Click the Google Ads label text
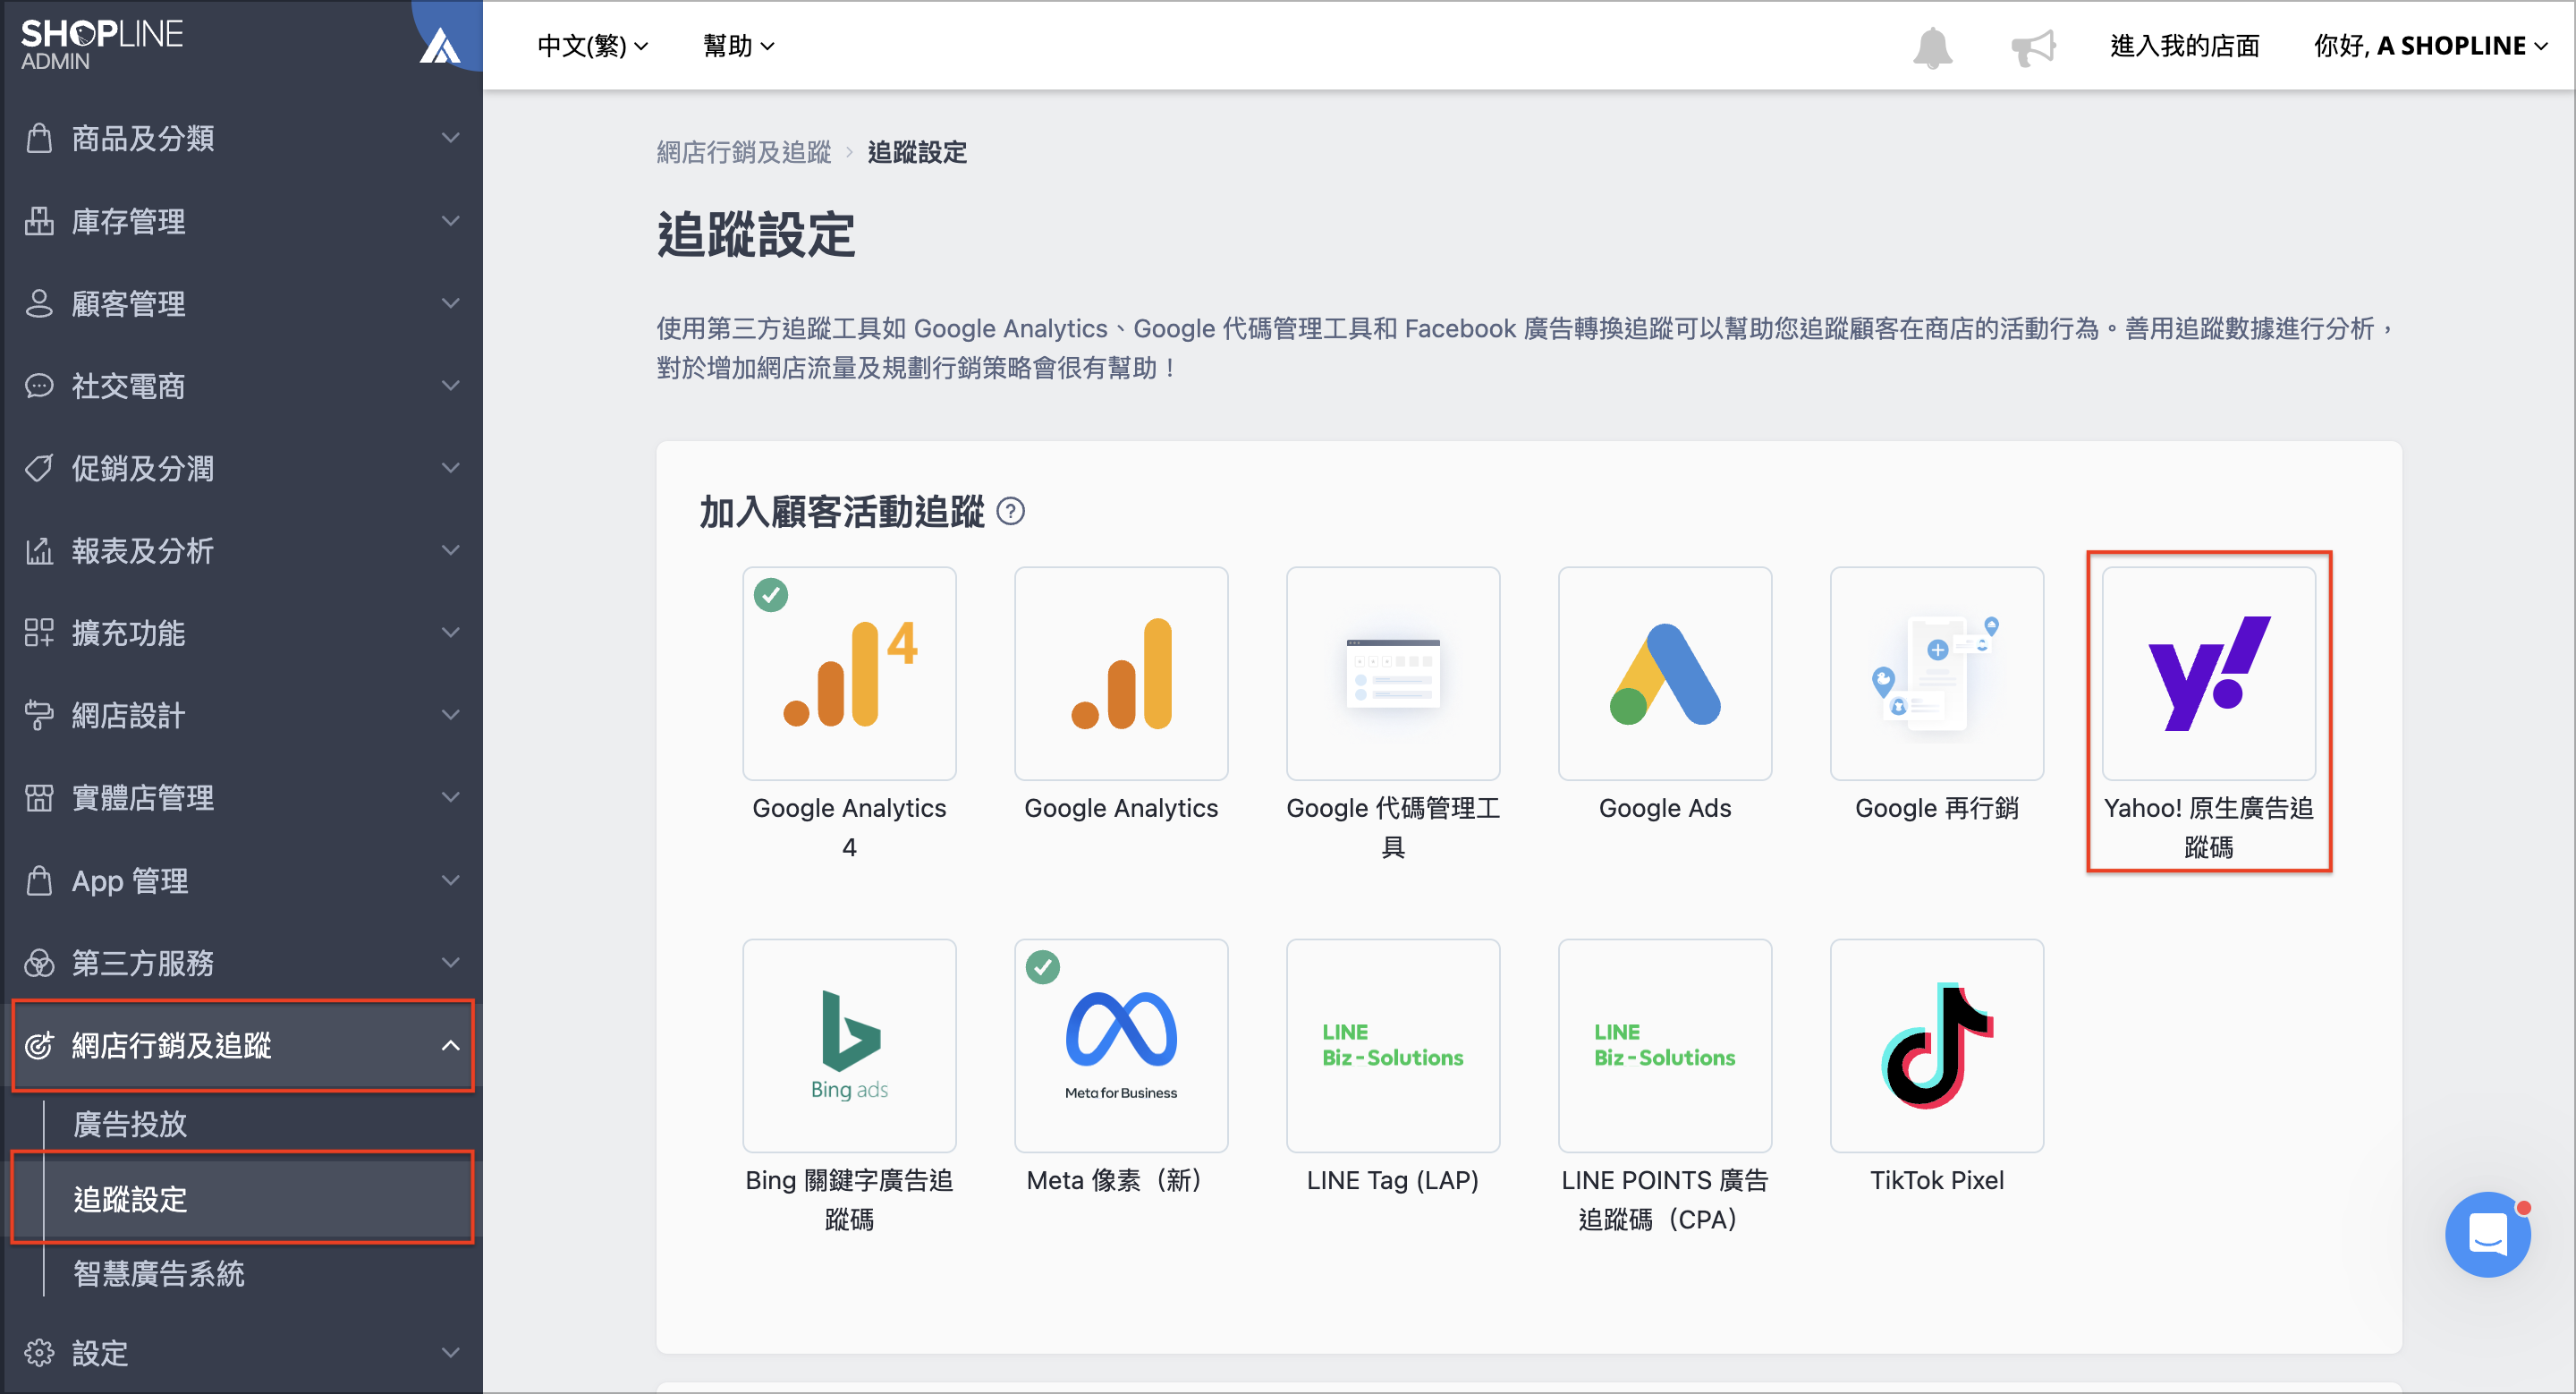Image resolution: width=2576 pixels, height=1394 pixels. click(x=1665, y=808)
